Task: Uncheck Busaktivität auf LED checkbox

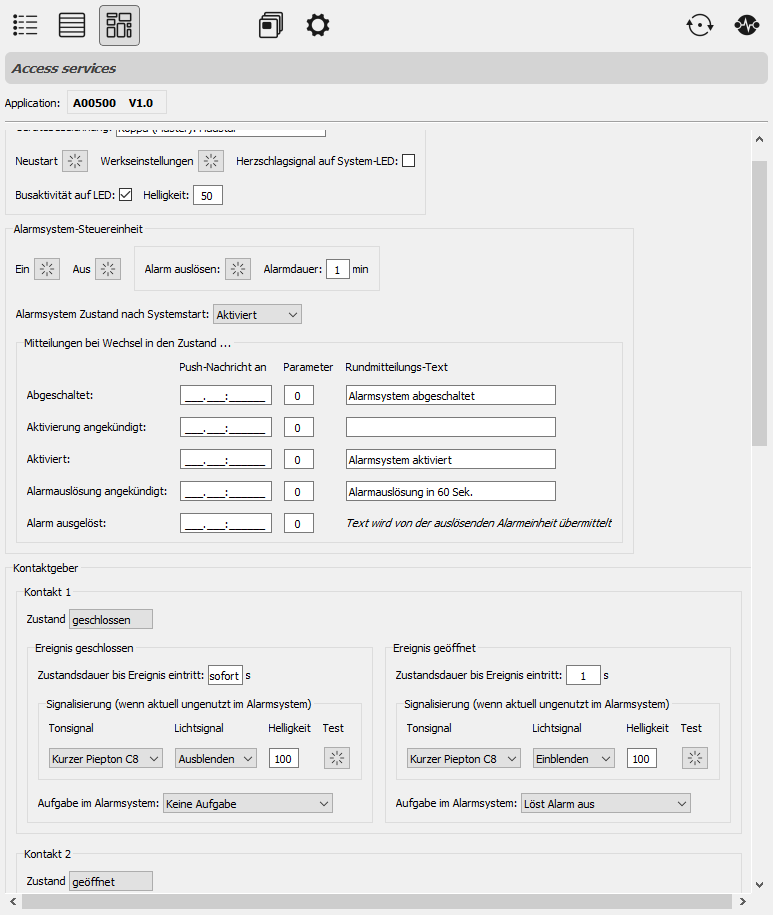Action: [126, 195]
